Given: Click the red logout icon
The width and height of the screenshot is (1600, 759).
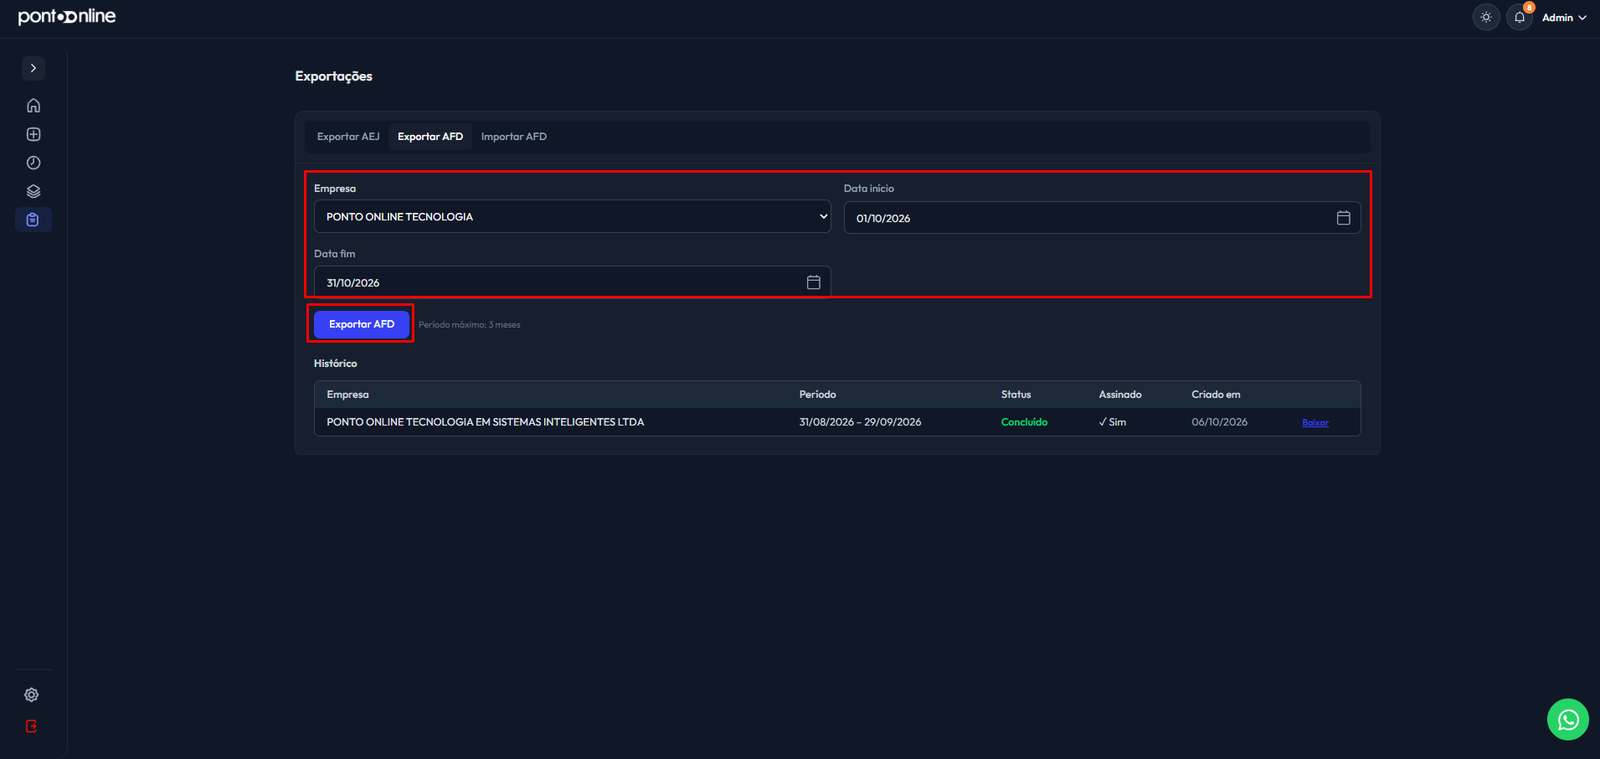Looking at the screenshot, I should [32, 727].
